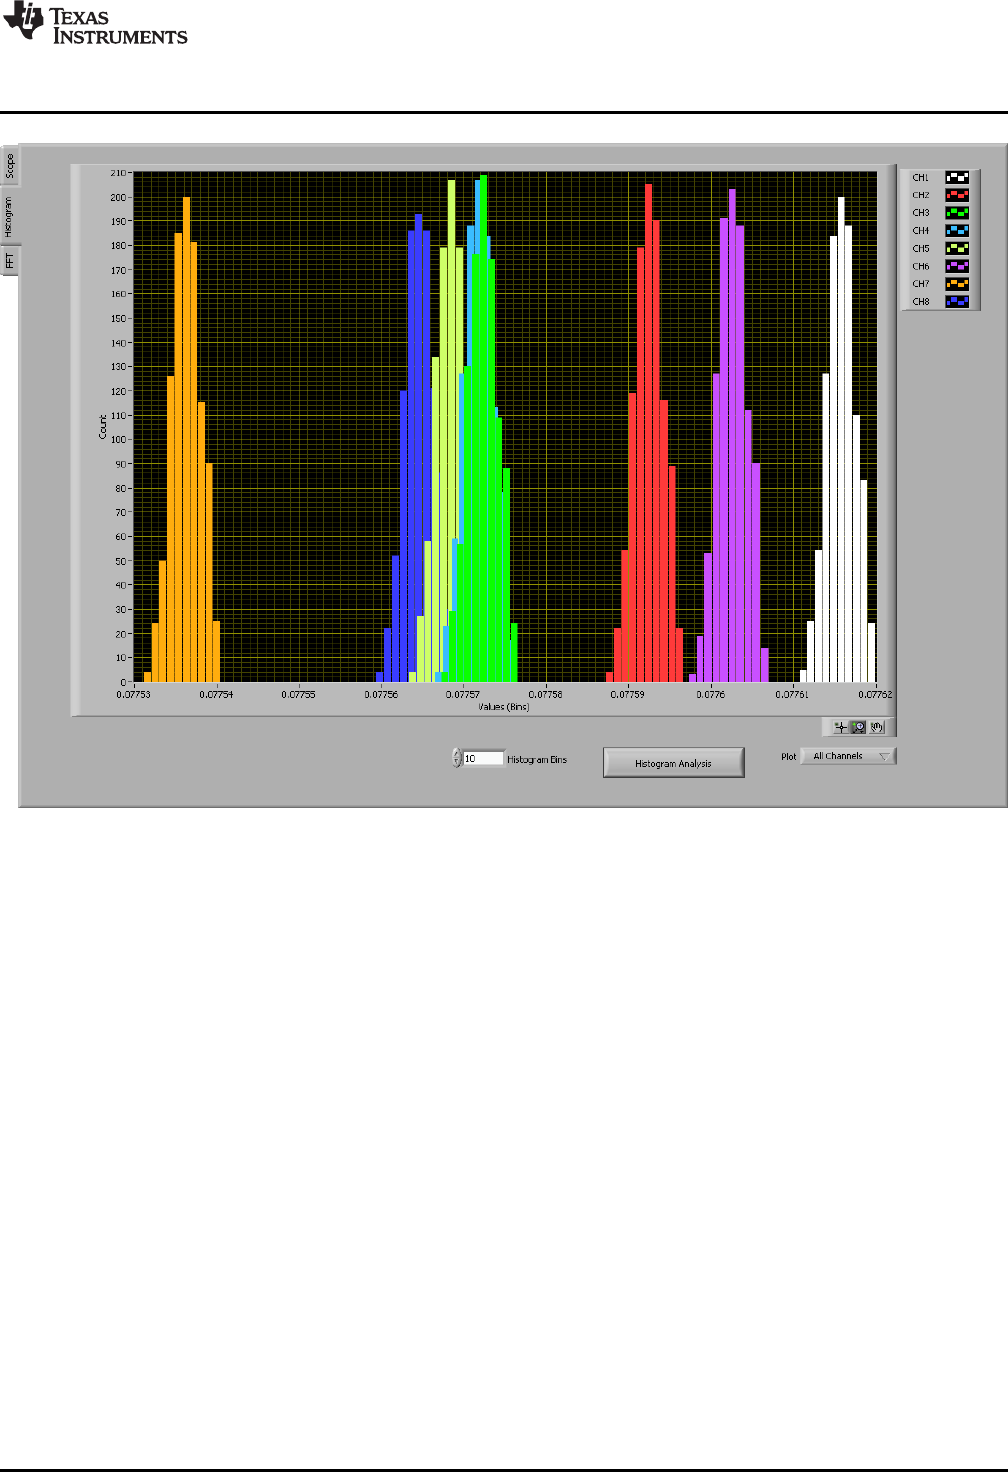Click the 0.07757 x-axis value
Screen dimensions: 1008x1472
click(x=463, y=694)
